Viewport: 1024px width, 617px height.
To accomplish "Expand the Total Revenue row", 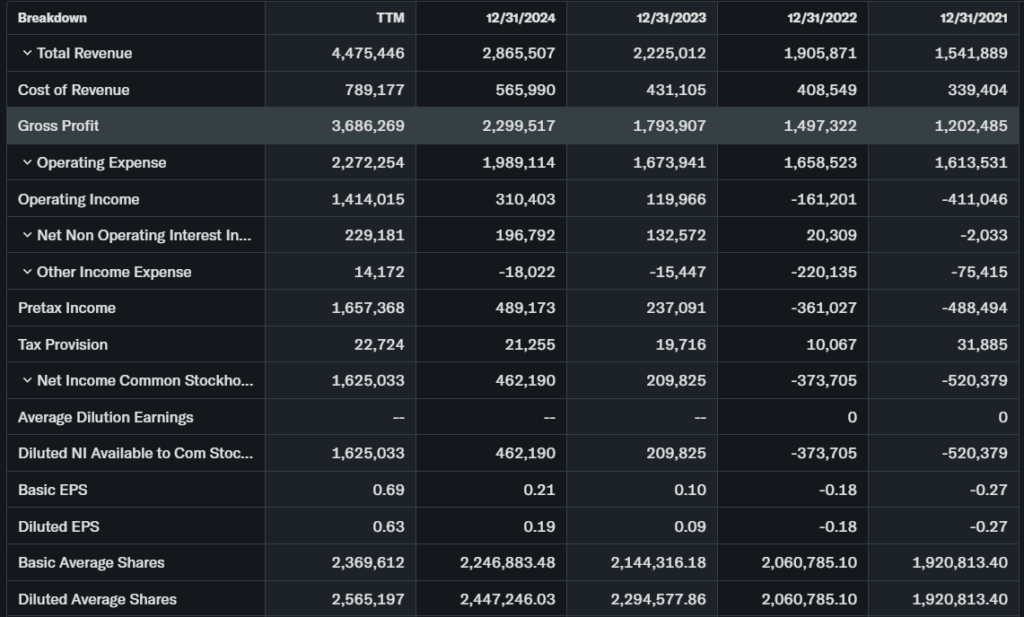I will [27, 53].
